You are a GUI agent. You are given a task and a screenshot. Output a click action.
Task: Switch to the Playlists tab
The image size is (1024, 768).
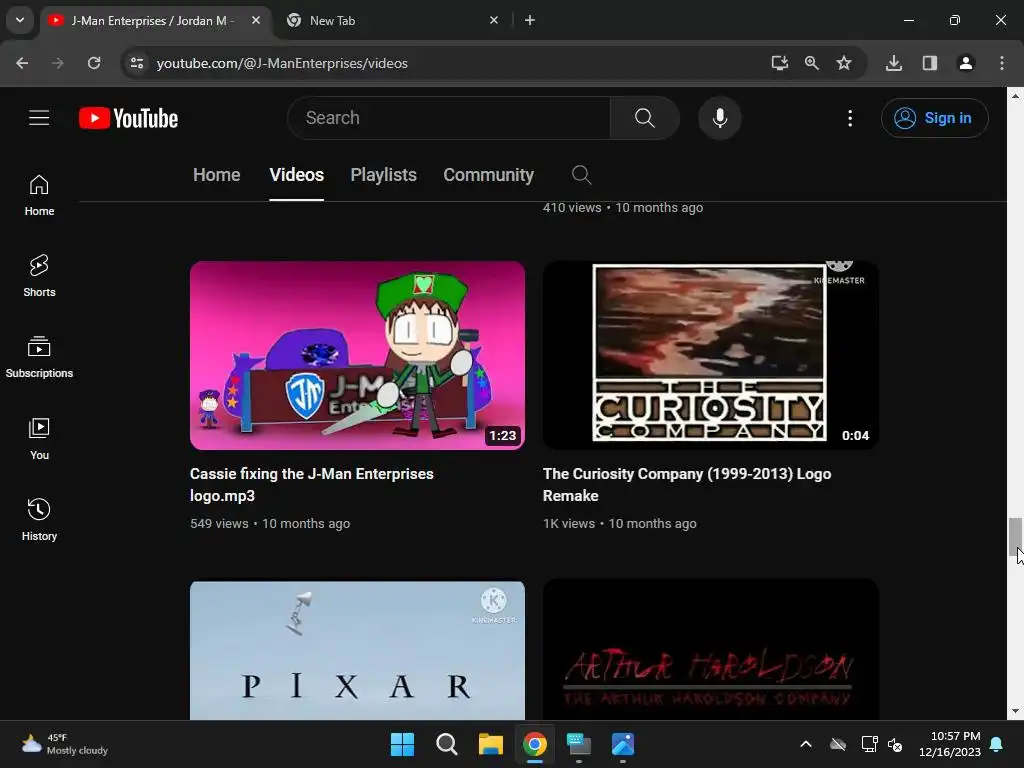tap(383, 175)
